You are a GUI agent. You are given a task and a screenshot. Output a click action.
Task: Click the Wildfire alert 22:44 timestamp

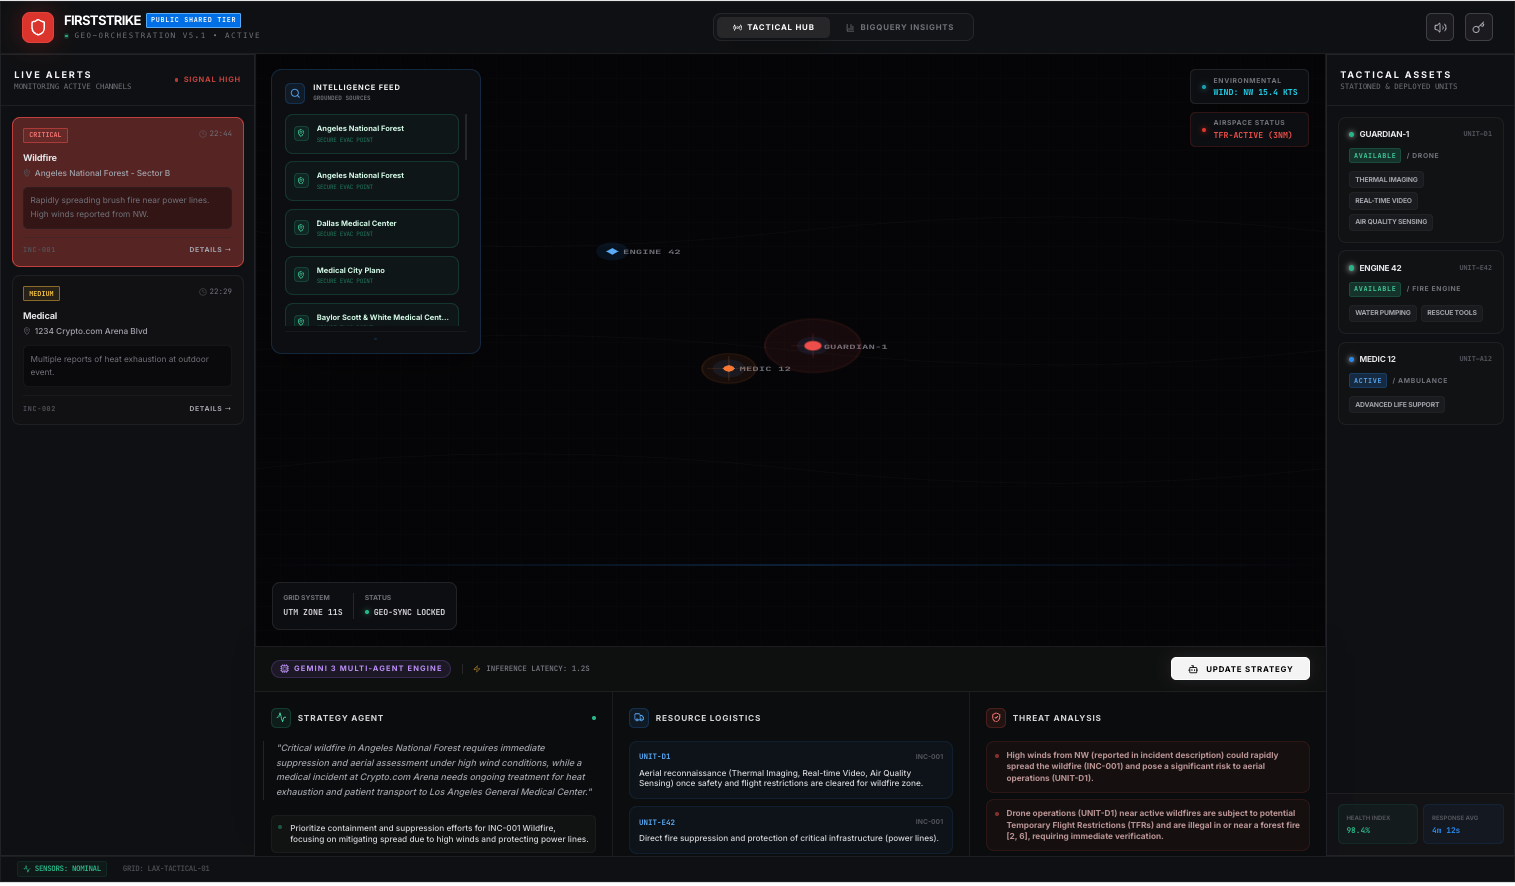click(215, 134)
